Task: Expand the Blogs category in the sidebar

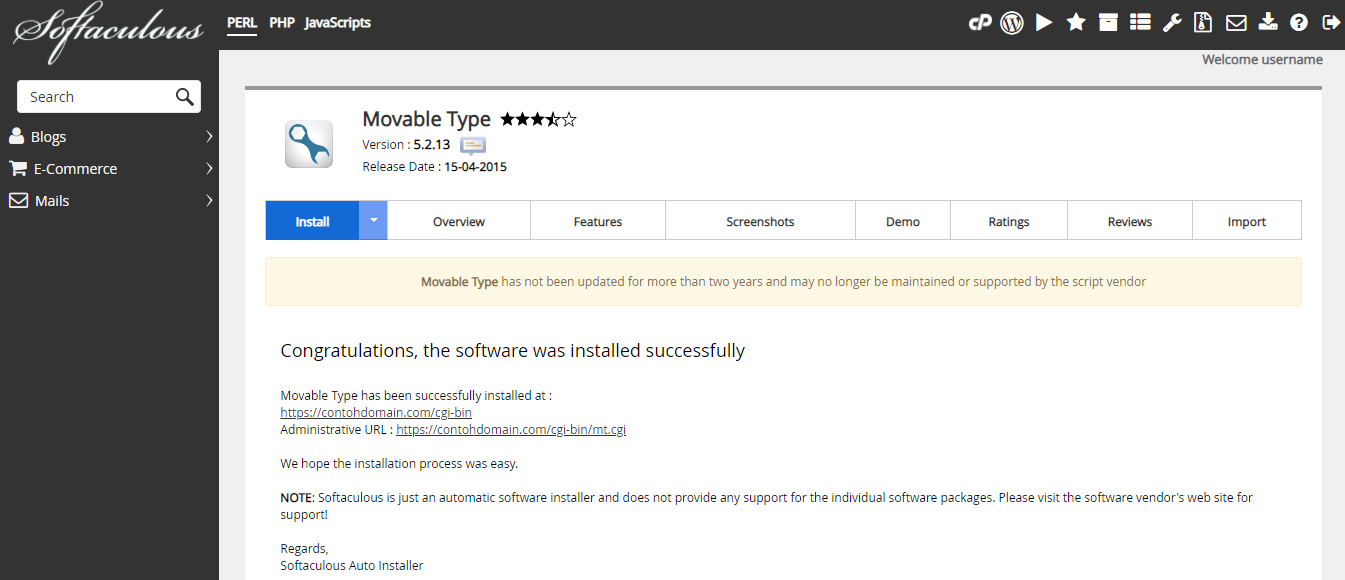Action: click(x=209, y=136)
